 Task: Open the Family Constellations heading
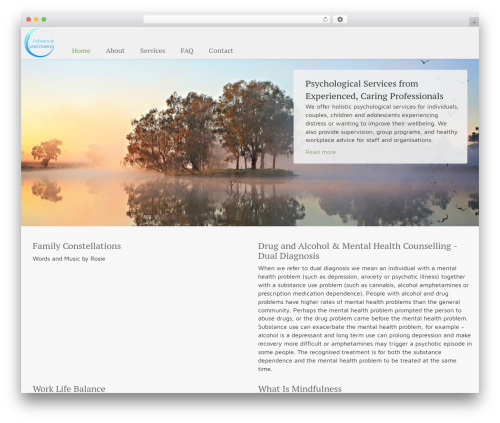77,246
